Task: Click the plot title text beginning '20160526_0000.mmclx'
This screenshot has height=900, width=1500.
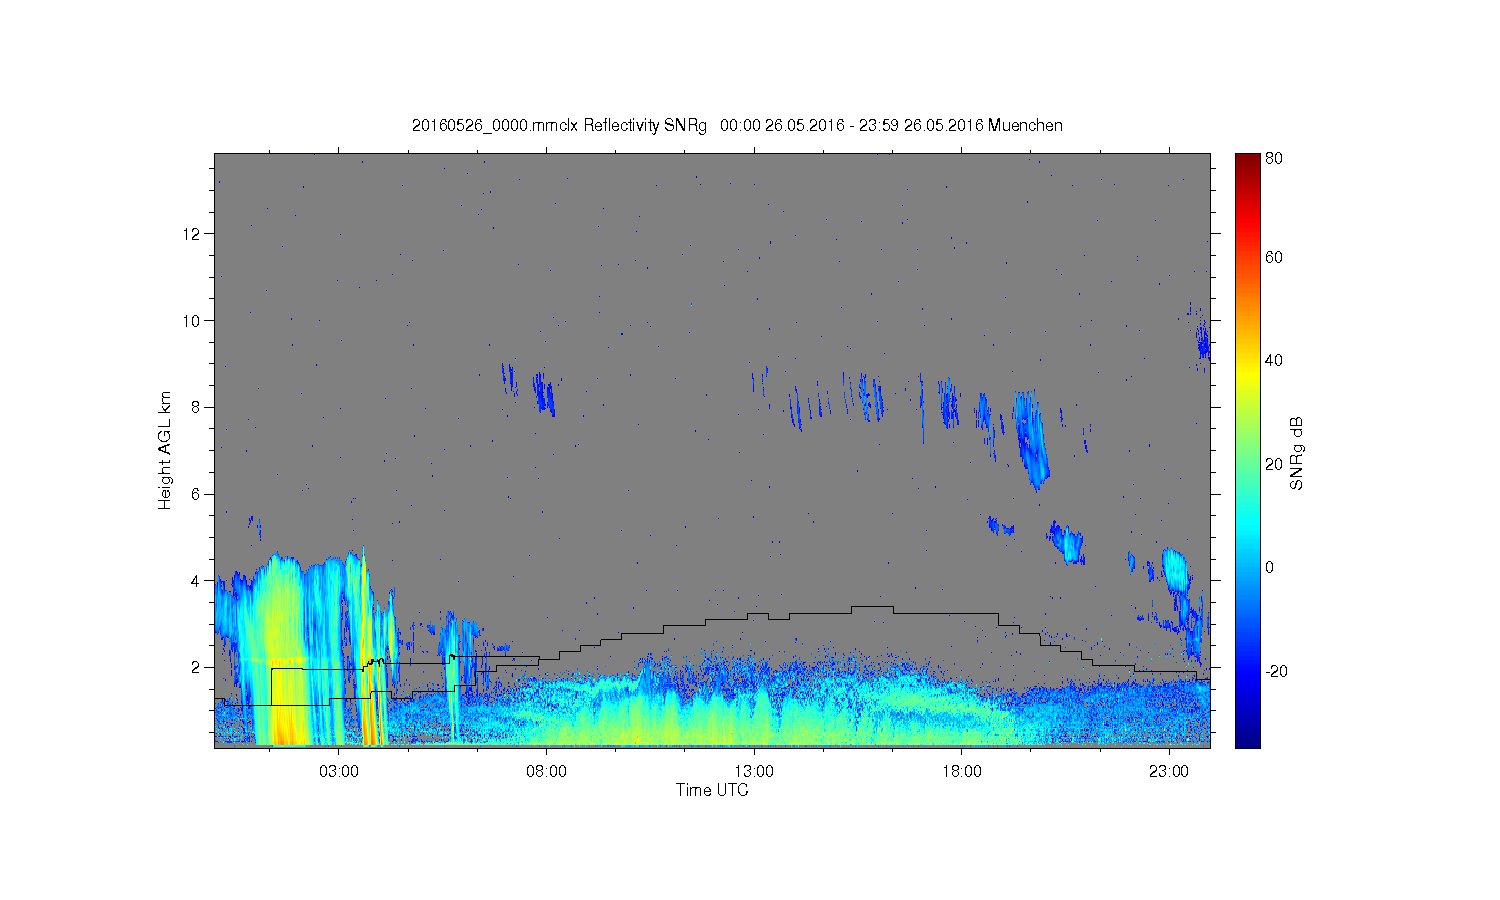Action: pyautogui.click(x=737, y=125)
